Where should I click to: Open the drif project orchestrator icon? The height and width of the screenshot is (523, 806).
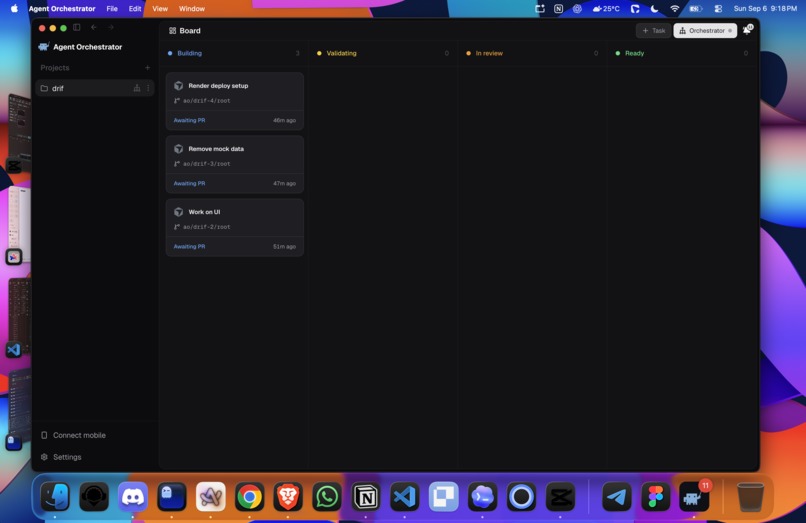coord(137,88)
